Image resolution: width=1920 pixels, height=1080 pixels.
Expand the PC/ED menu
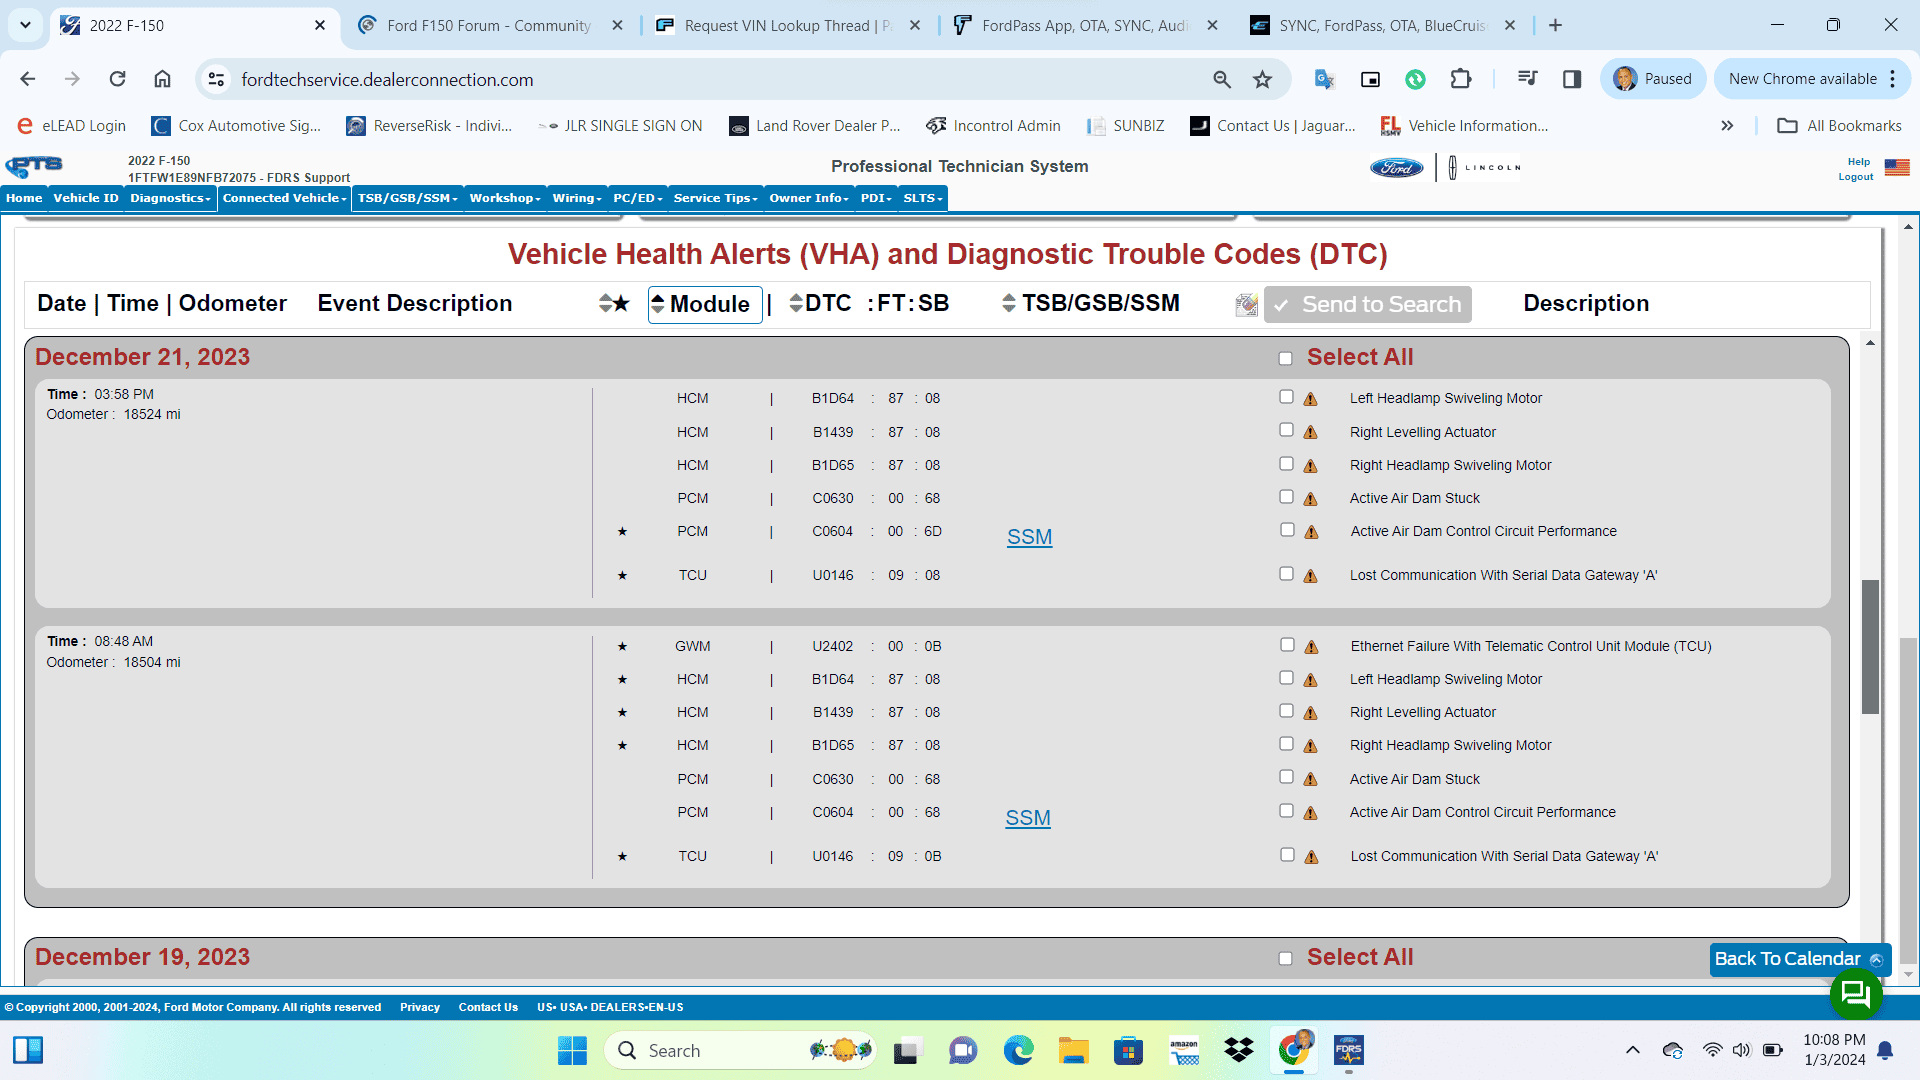(x=638, y=198)
